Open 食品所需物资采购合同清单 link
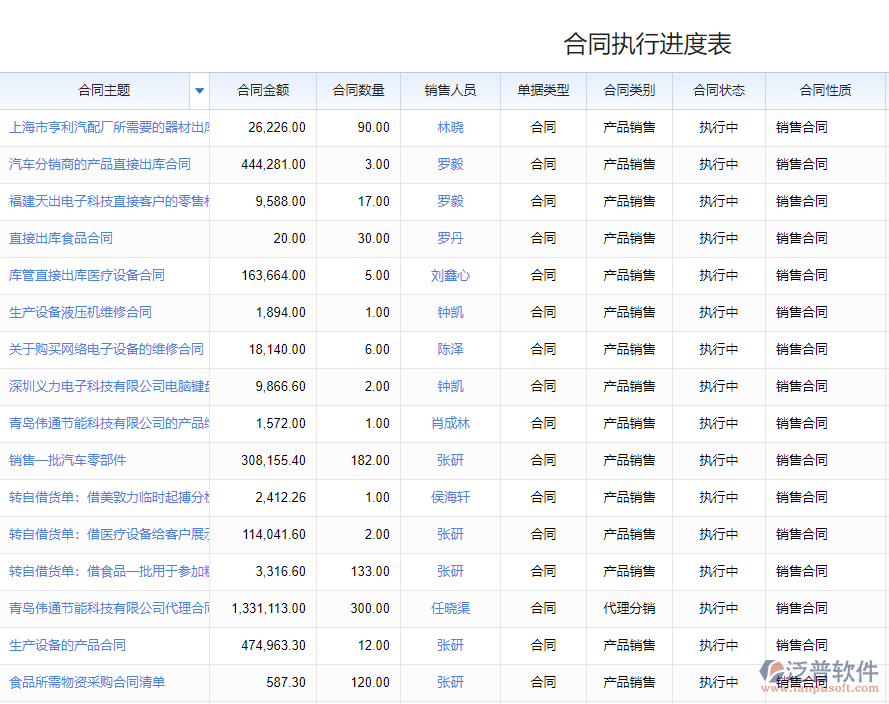This screenshot has width=889, height=704. click(87, 682)
